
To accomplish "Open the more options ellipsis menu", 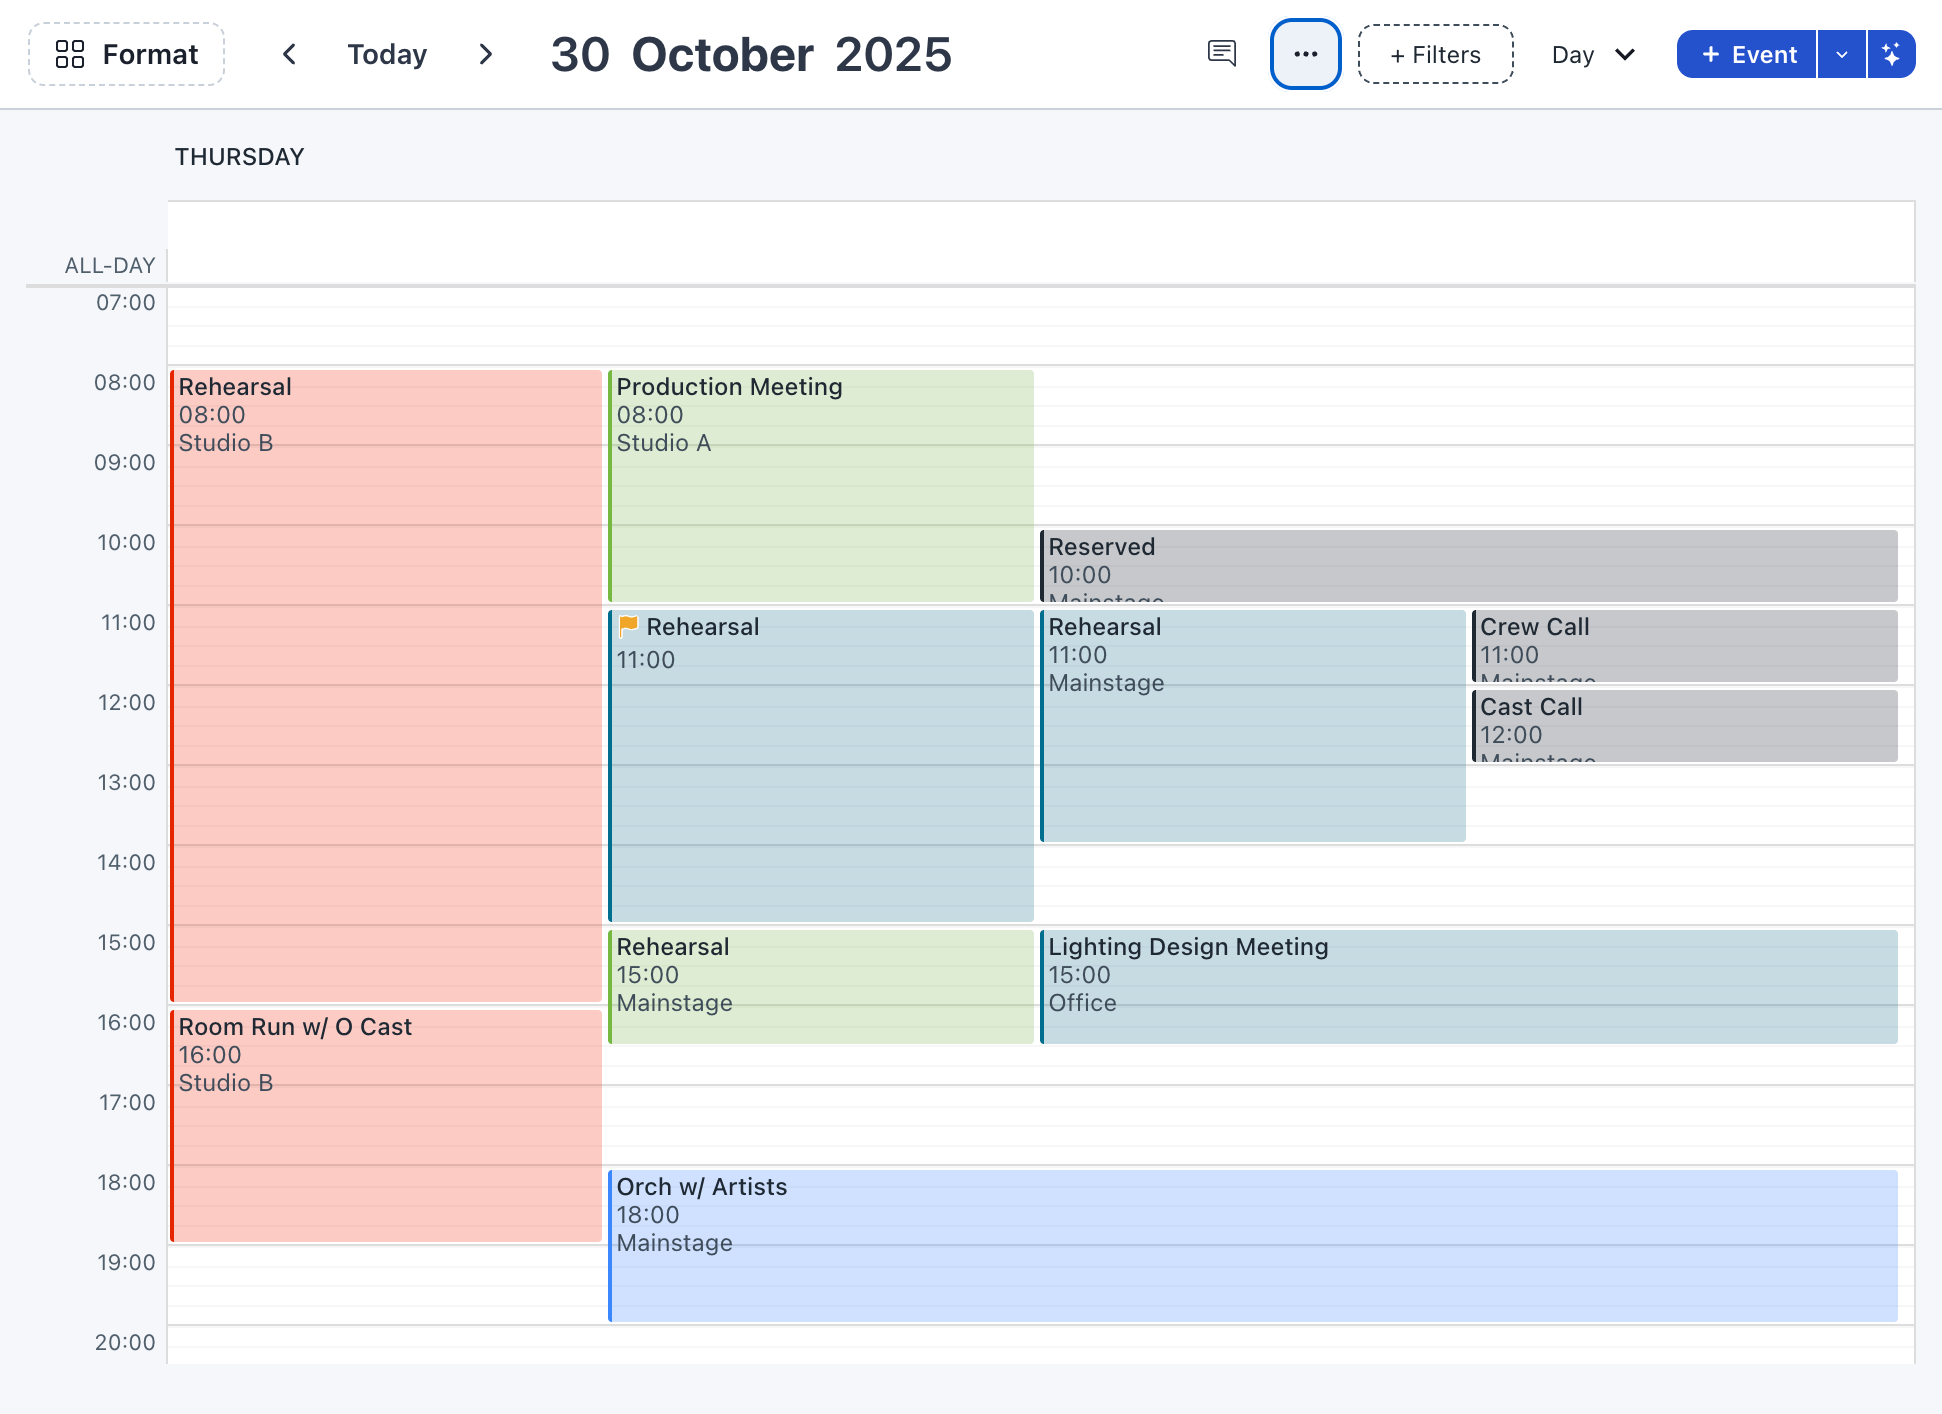I will [1305, 54].
